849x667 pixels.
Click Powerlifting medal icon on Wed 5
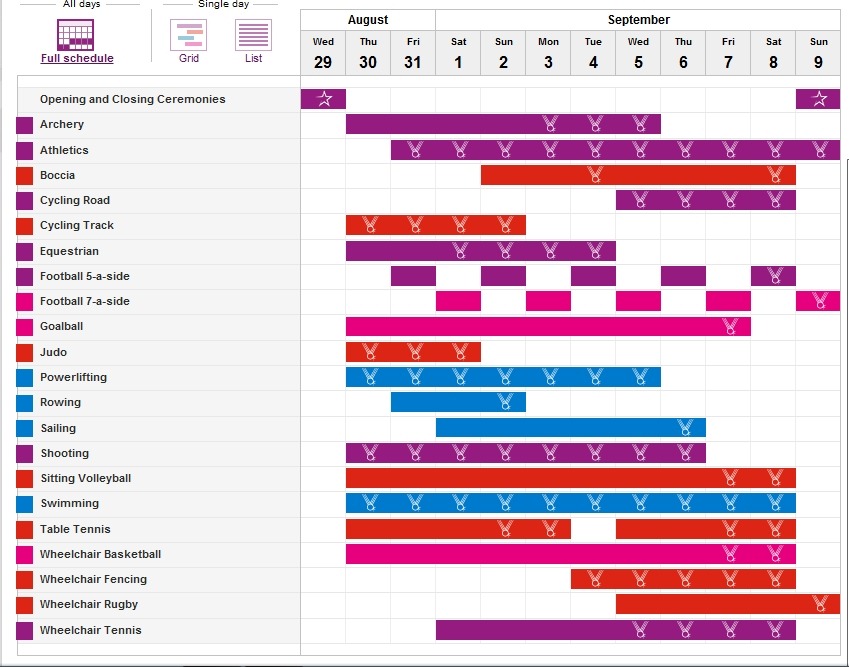[640, 377]
